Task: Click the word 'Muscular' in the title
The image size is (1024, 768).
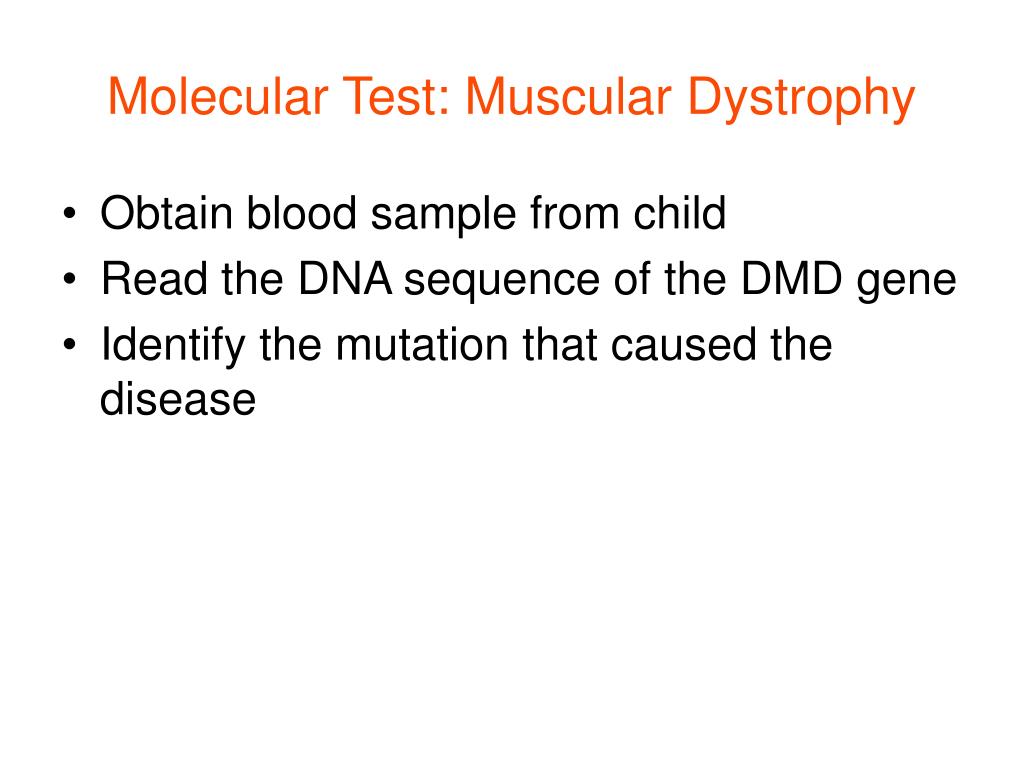Action: 568,97
